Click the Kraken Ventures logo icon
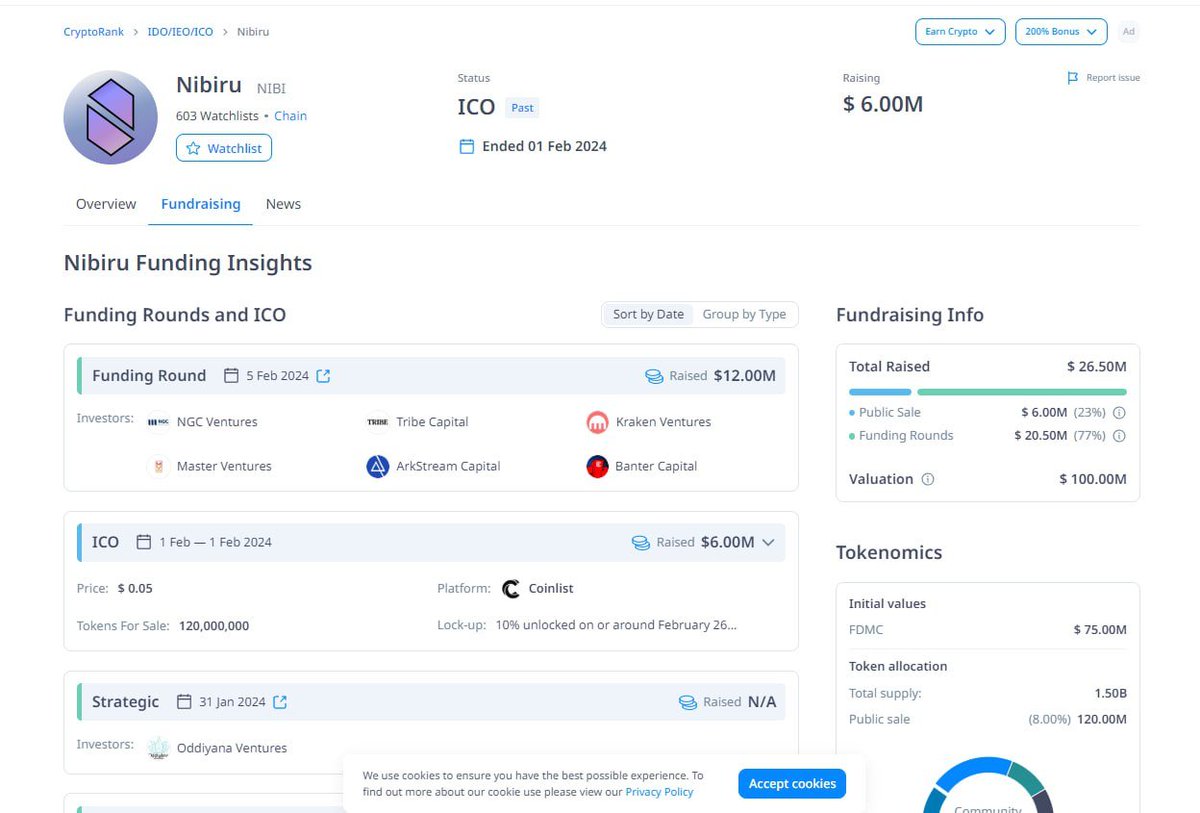The width and height of the screenshot is (1200, 813). (597, 422)
